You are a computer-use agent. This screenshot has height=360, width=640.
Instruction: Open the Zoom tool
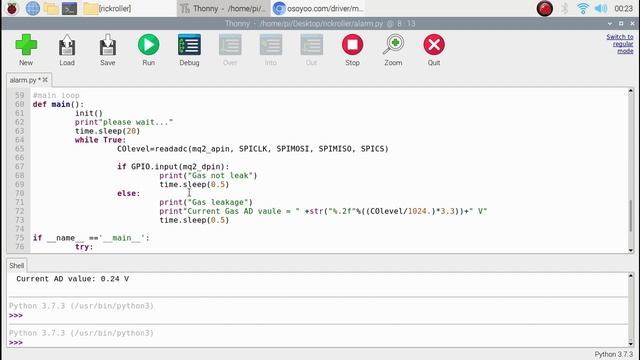[x=393, y=50]
